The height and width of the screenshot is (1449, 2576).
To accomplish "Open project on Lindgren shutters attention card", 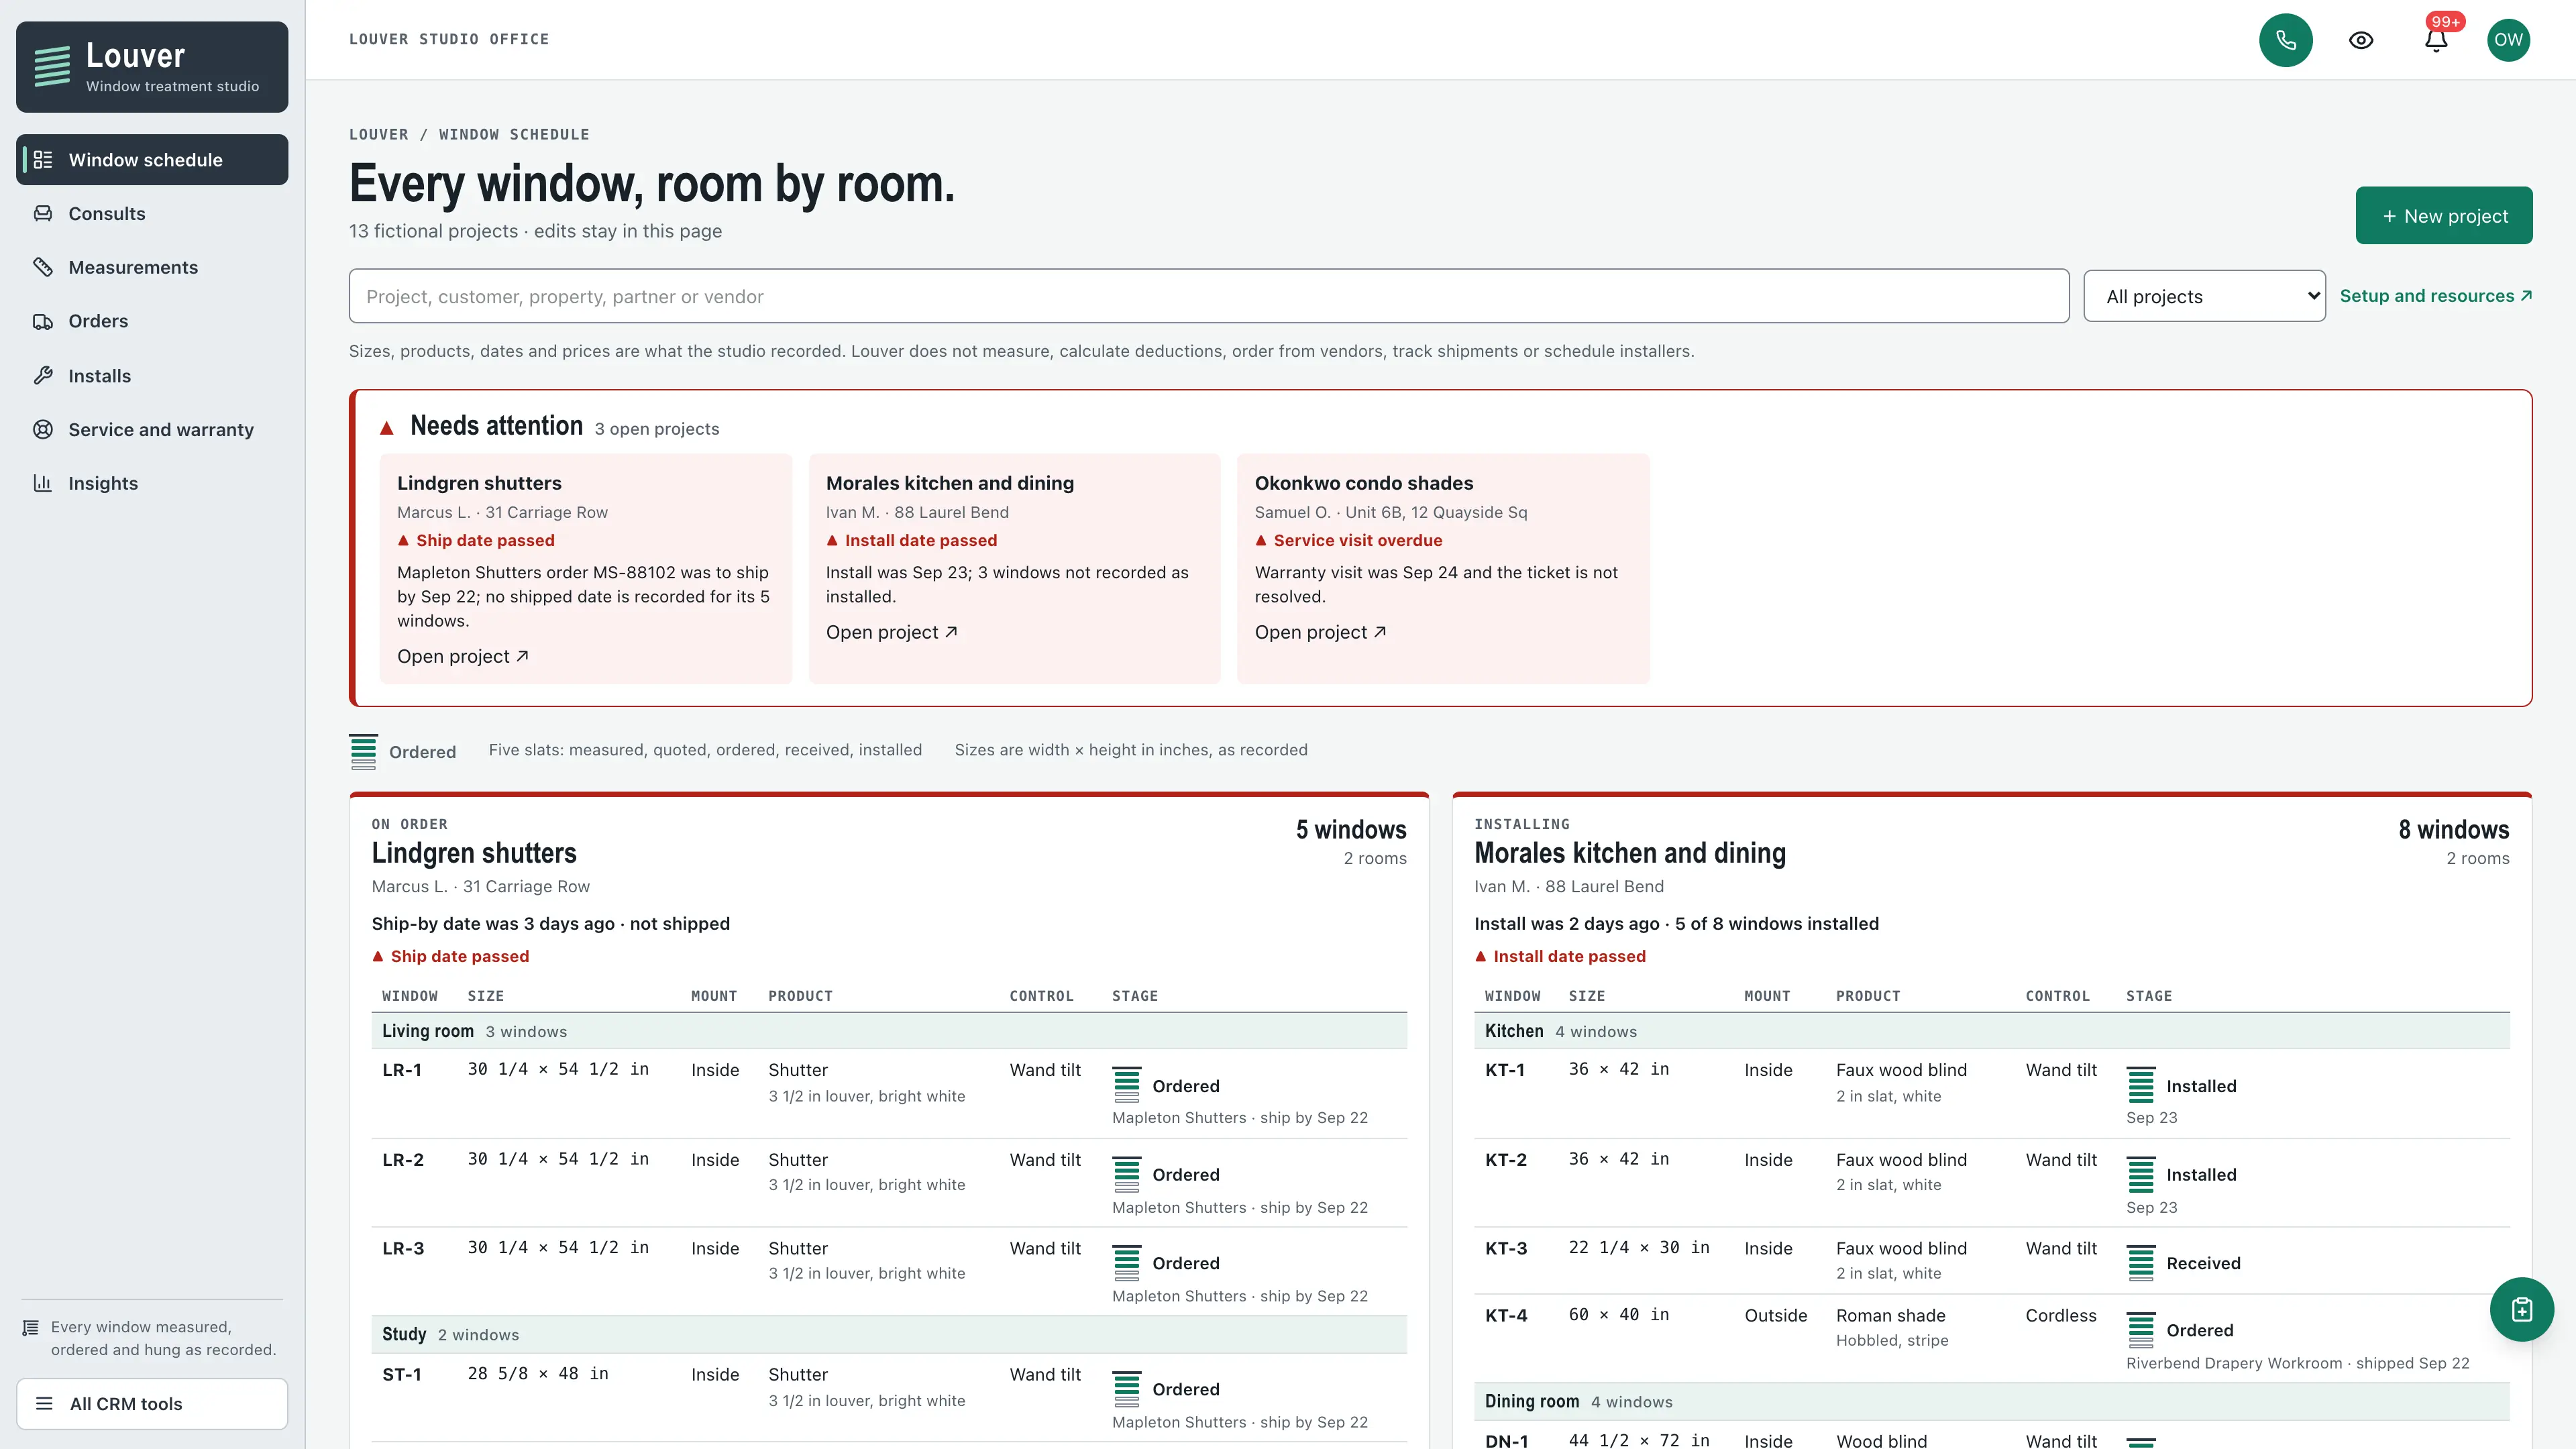I will click(462, 656).
